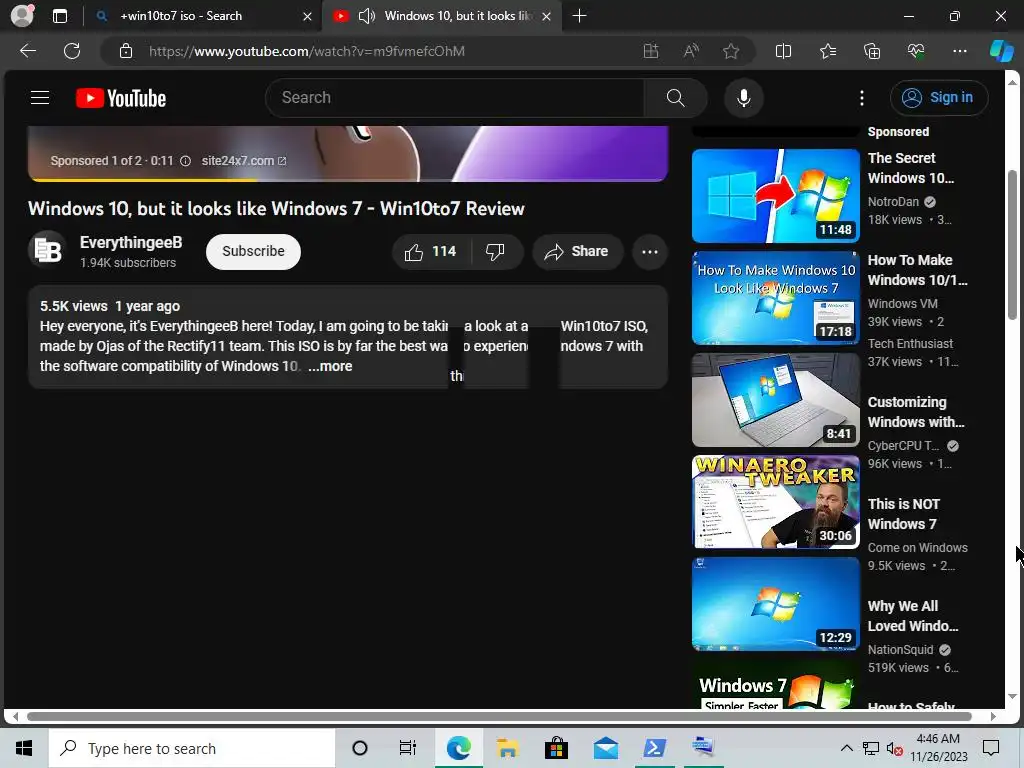Click the YouTube Search input field
The image size is (1024, 768).
coord(455,98)
